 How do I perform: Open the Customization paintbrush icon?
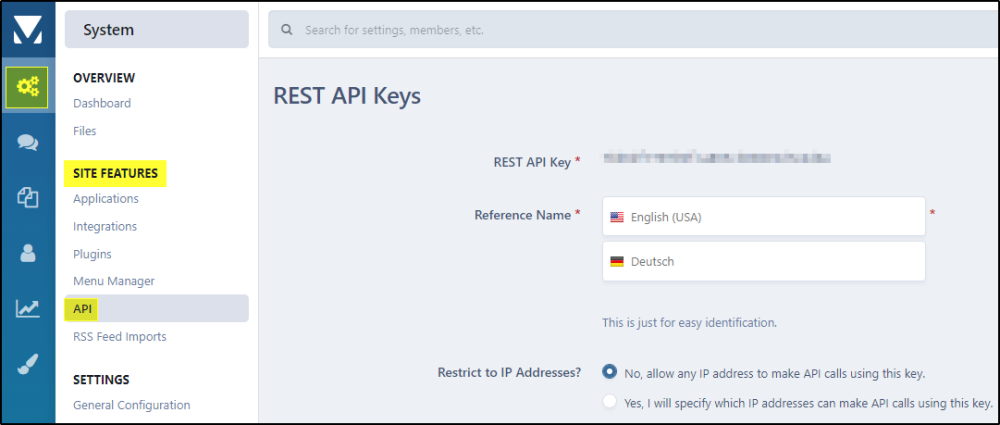coord(27,364)
